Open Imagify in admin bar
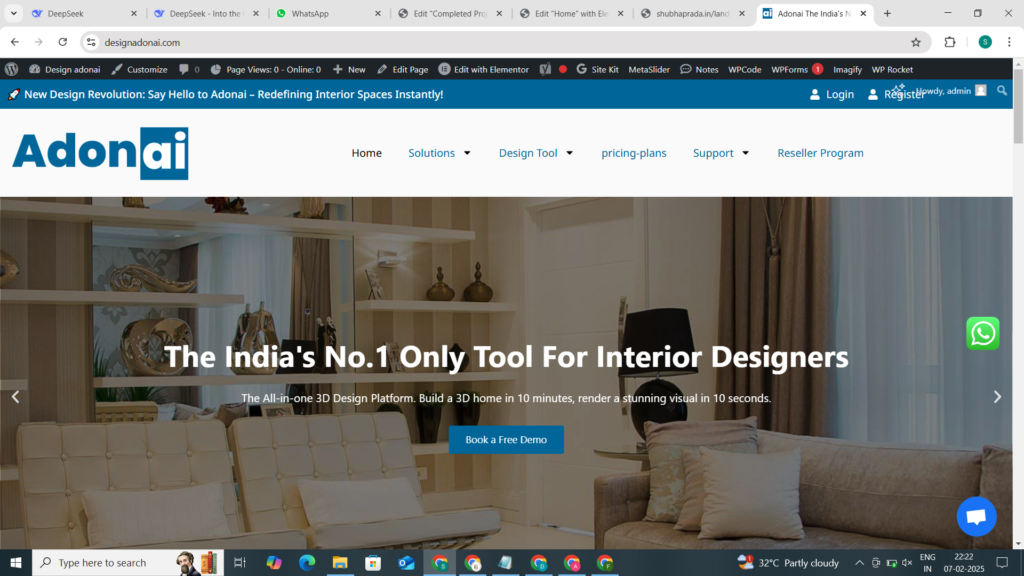 [847, 69]
